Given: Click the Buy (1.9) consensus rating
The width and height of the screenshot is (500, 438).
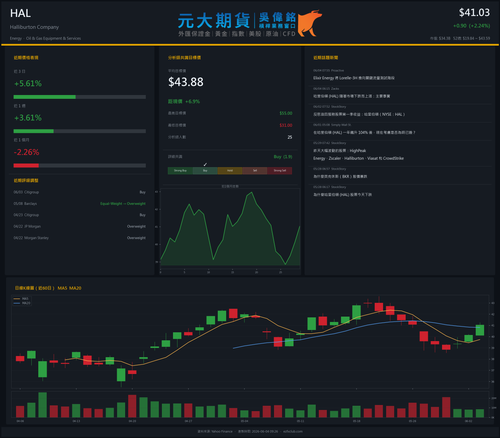Looking at the screenshot, I should (x=283, y=157).
